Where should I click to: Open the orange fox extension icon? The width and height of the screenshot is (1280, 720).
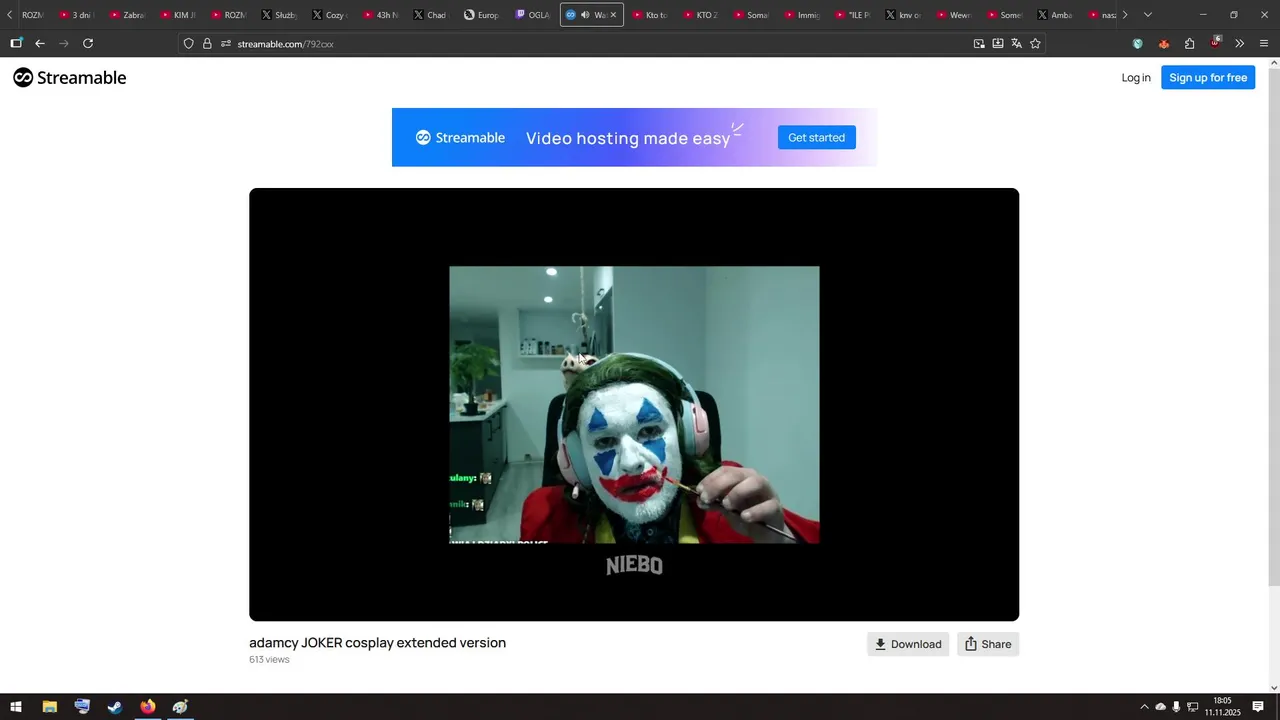tap(1164, 44)
